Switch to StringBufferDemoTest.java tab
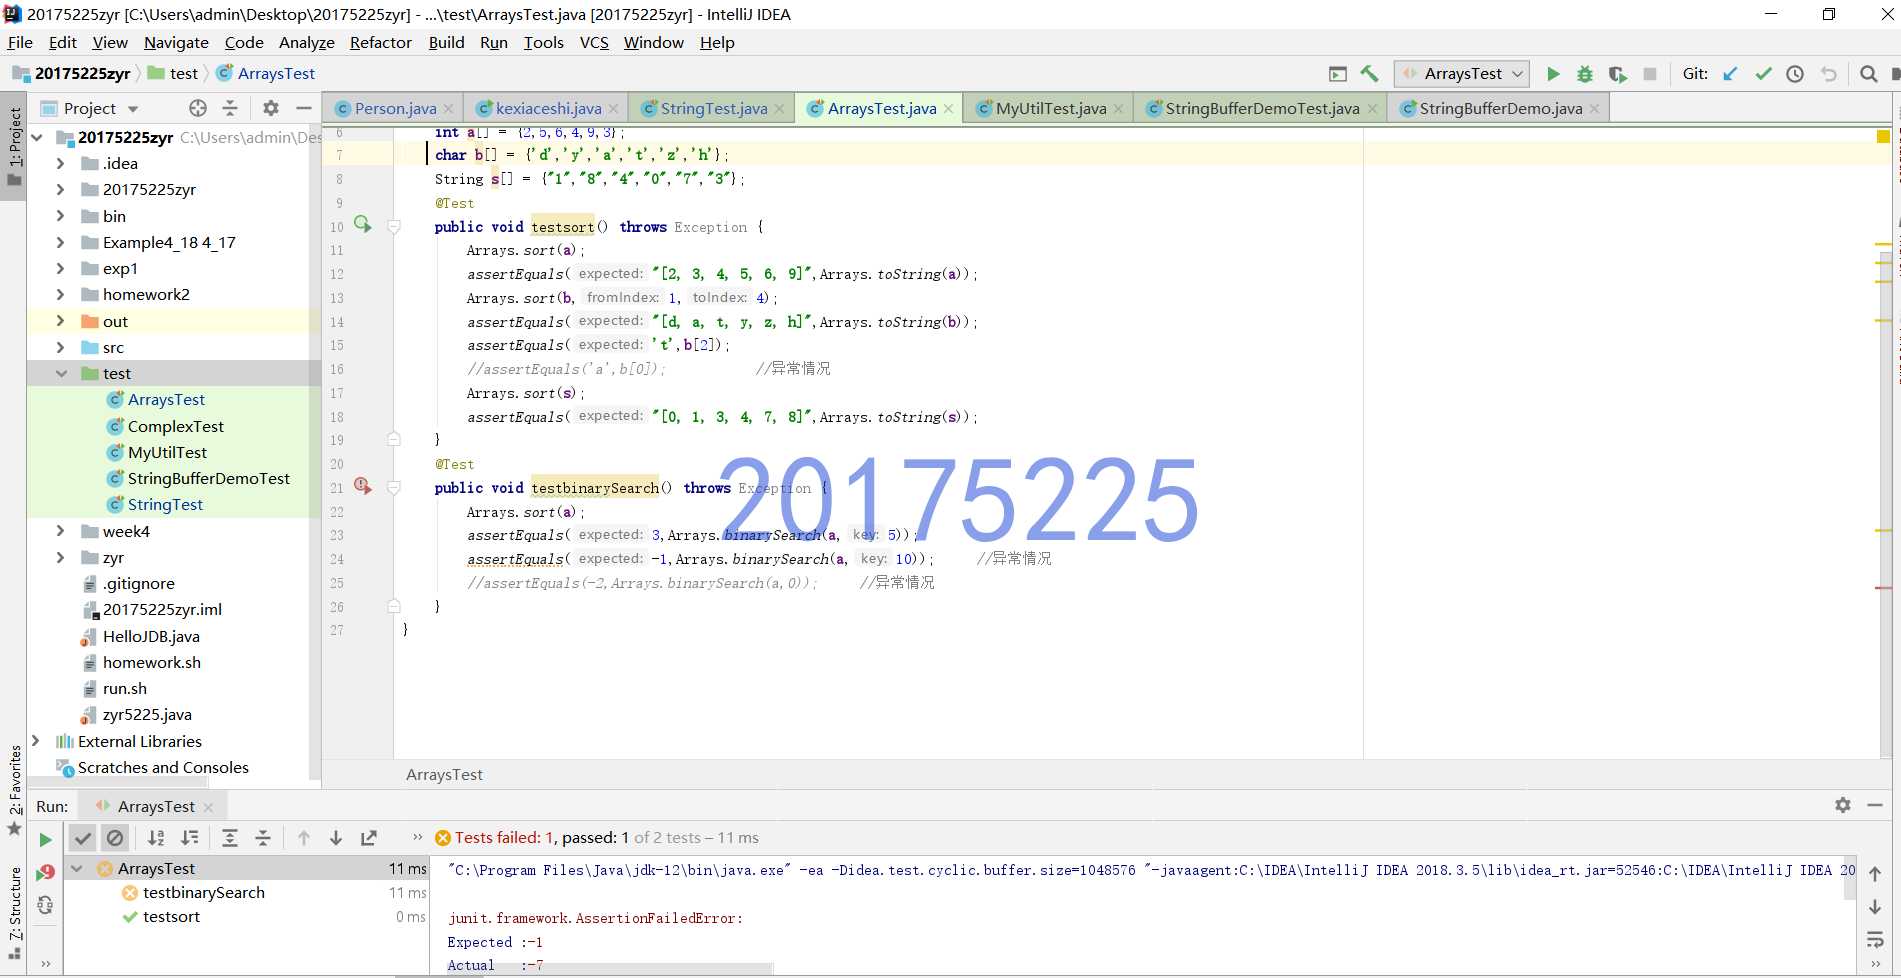This screenshot has height=978, width=1901. 1262,108
